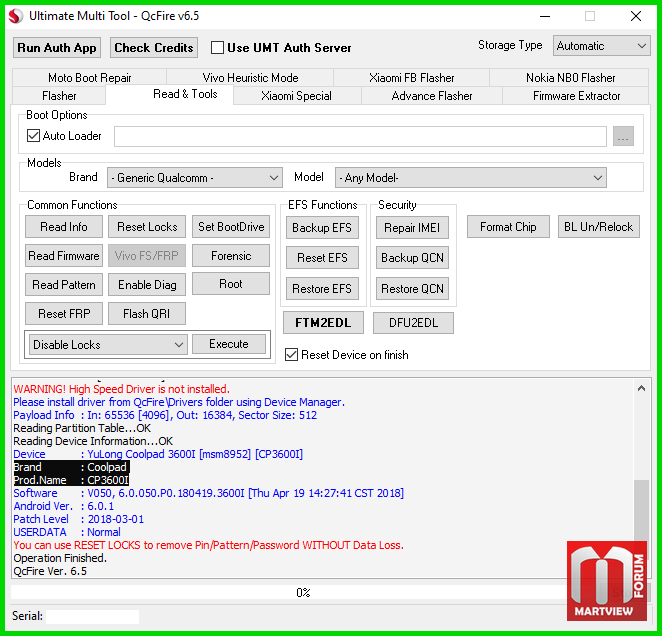Image resolution: width=662 pixels, height=636 pixels.
Task: Click the BL Un/Relock button
Action: (x=599, y=227)
